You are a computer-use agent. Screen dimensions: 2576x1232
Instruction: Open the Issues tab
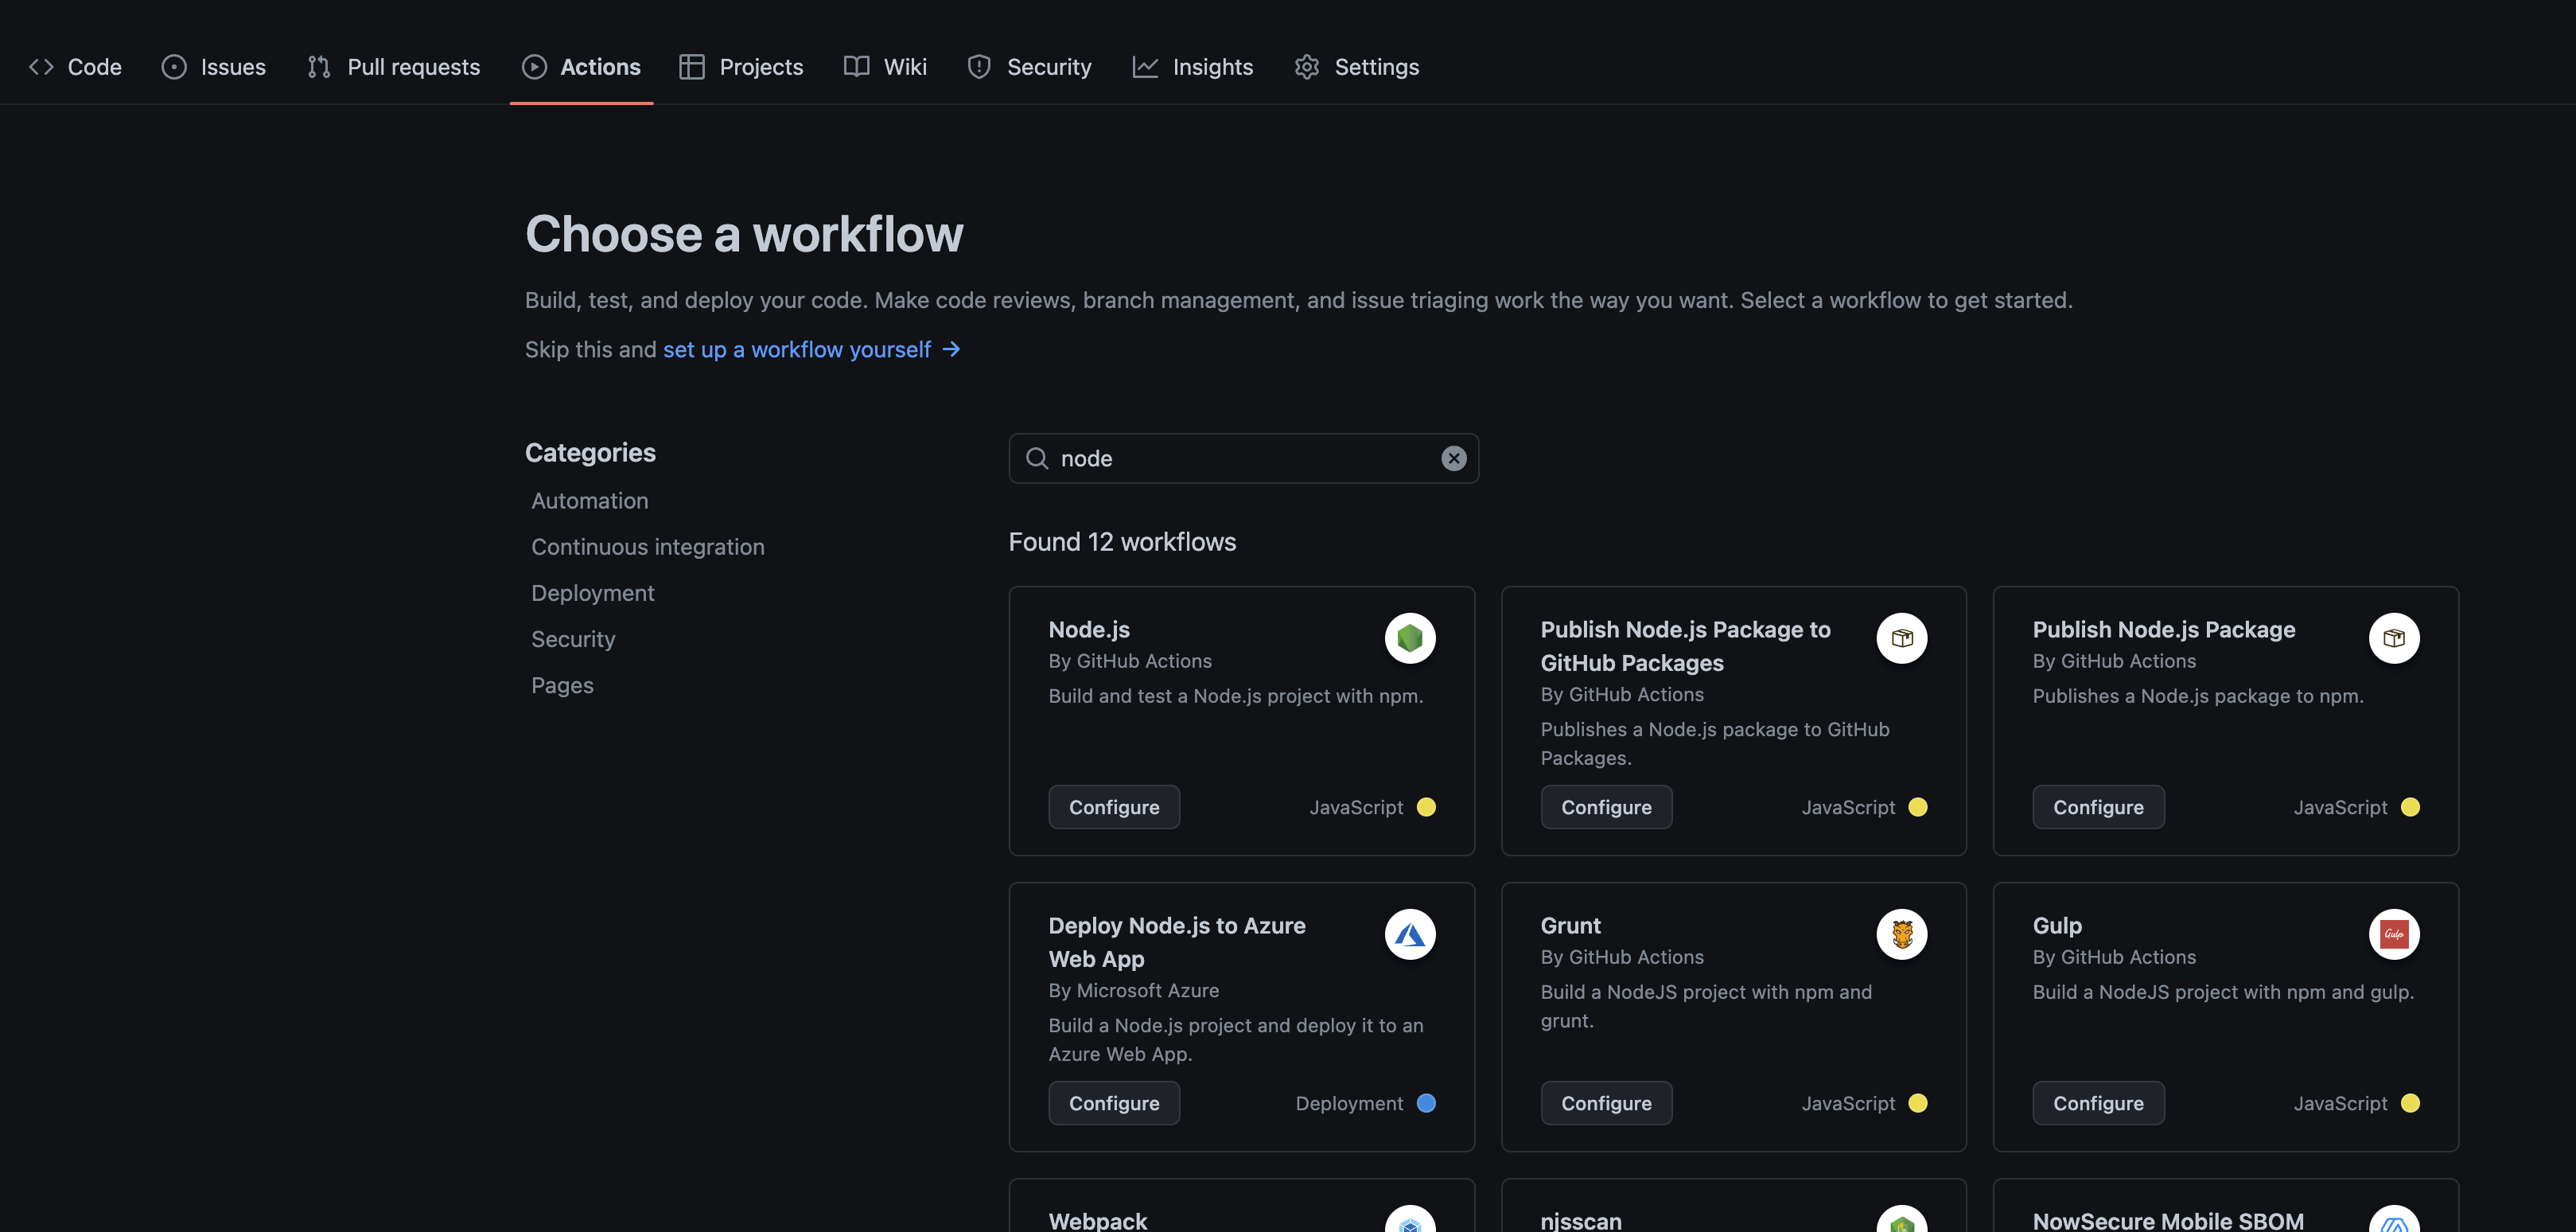[x=213, y=67]
